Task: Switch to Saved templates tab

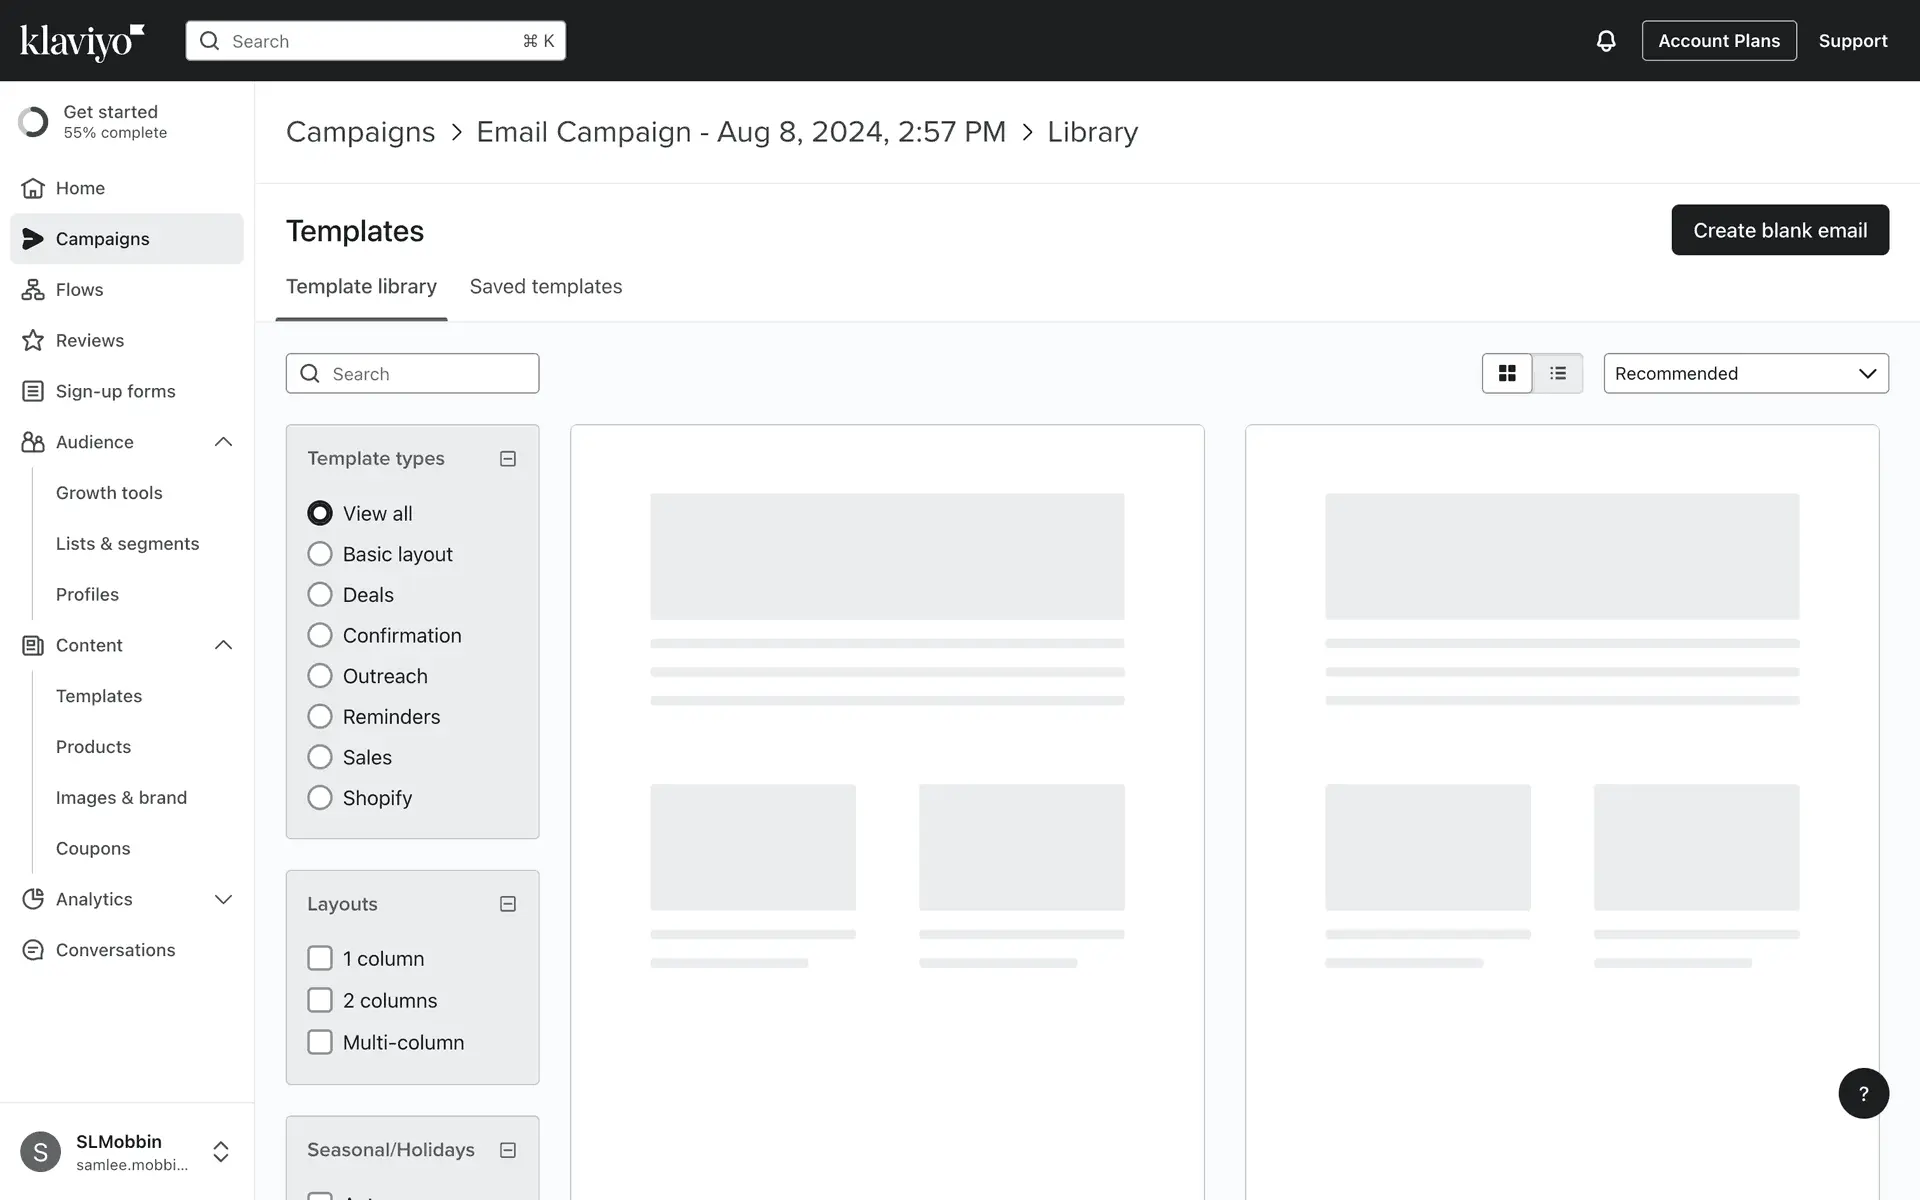Action: 546,287
